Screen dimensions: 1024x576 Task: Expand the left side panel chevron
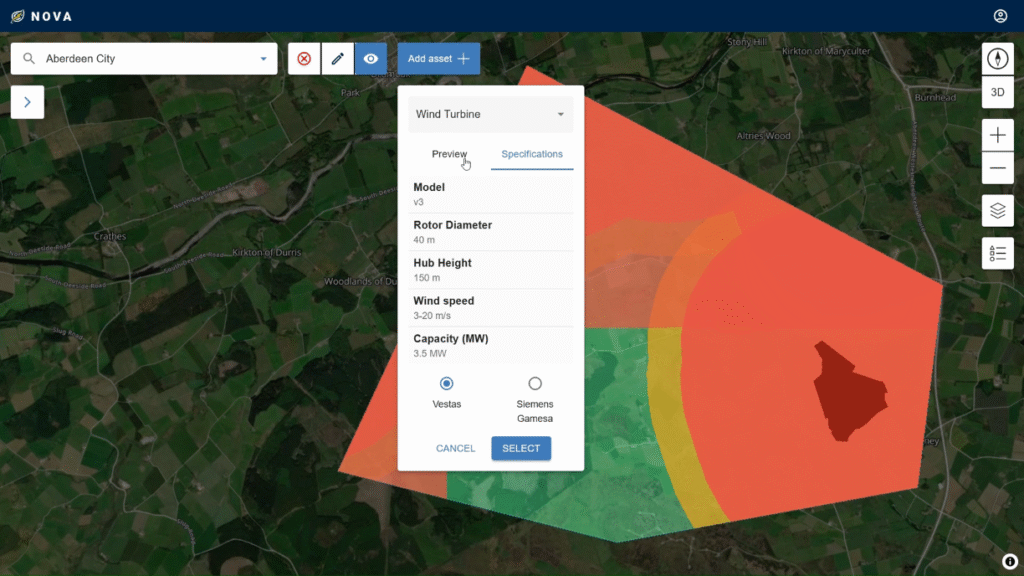coord(27,102)
